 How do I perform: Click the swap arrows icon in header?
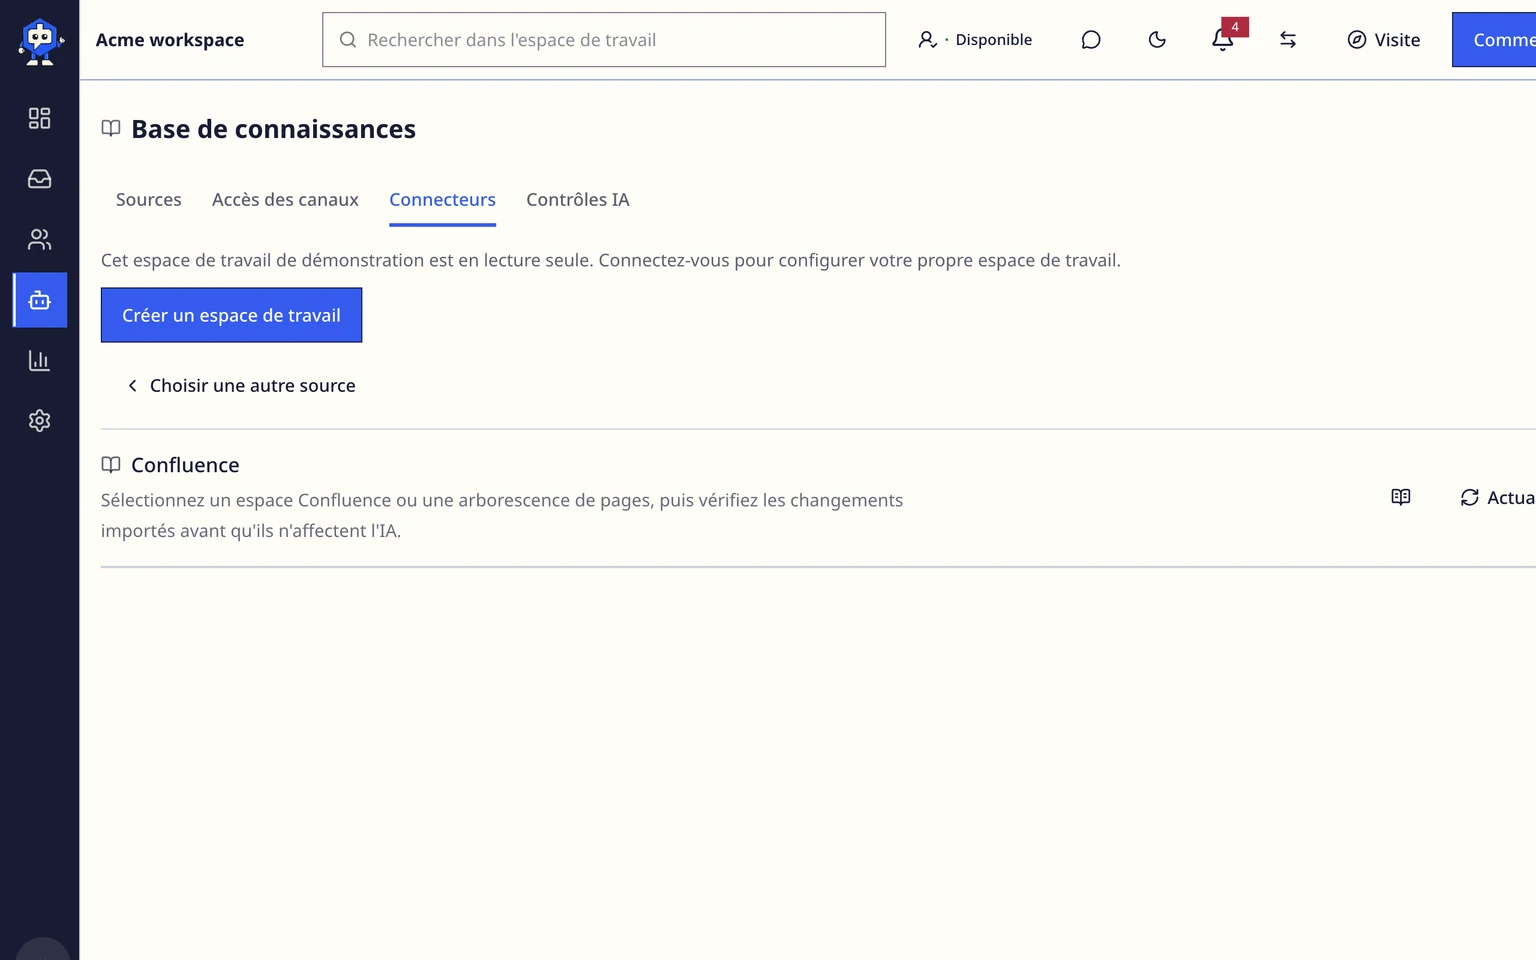1288,40
